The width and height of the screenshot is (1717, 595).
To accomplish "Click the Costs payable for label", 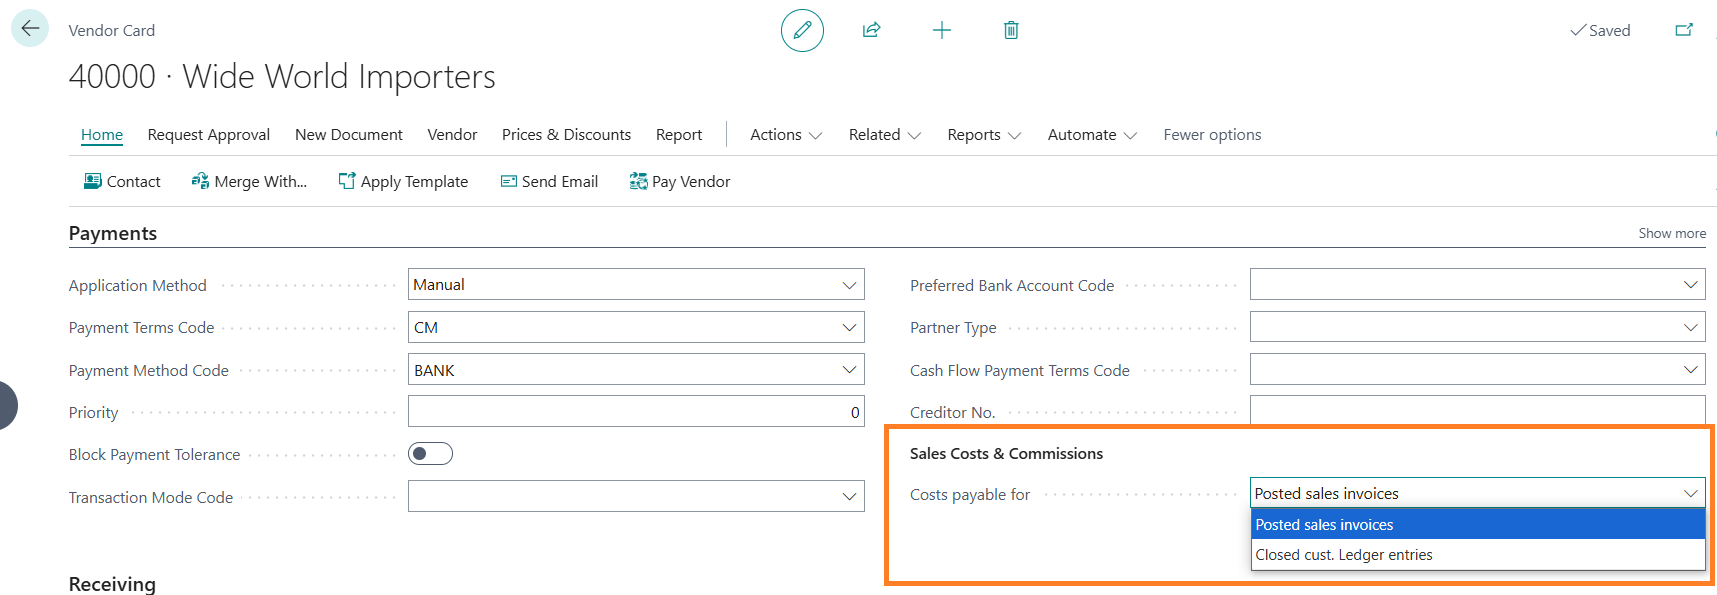I will [970, 494].
